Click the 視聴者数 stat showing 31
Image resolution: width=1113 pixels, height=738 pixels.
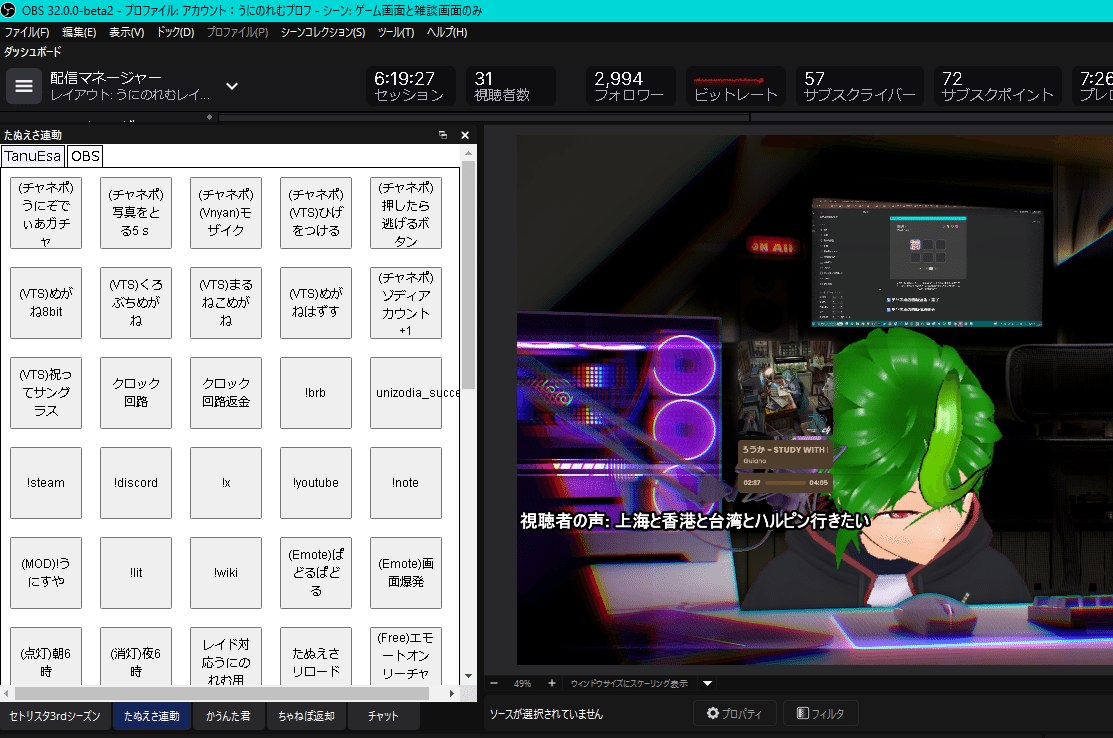(510, 86)
